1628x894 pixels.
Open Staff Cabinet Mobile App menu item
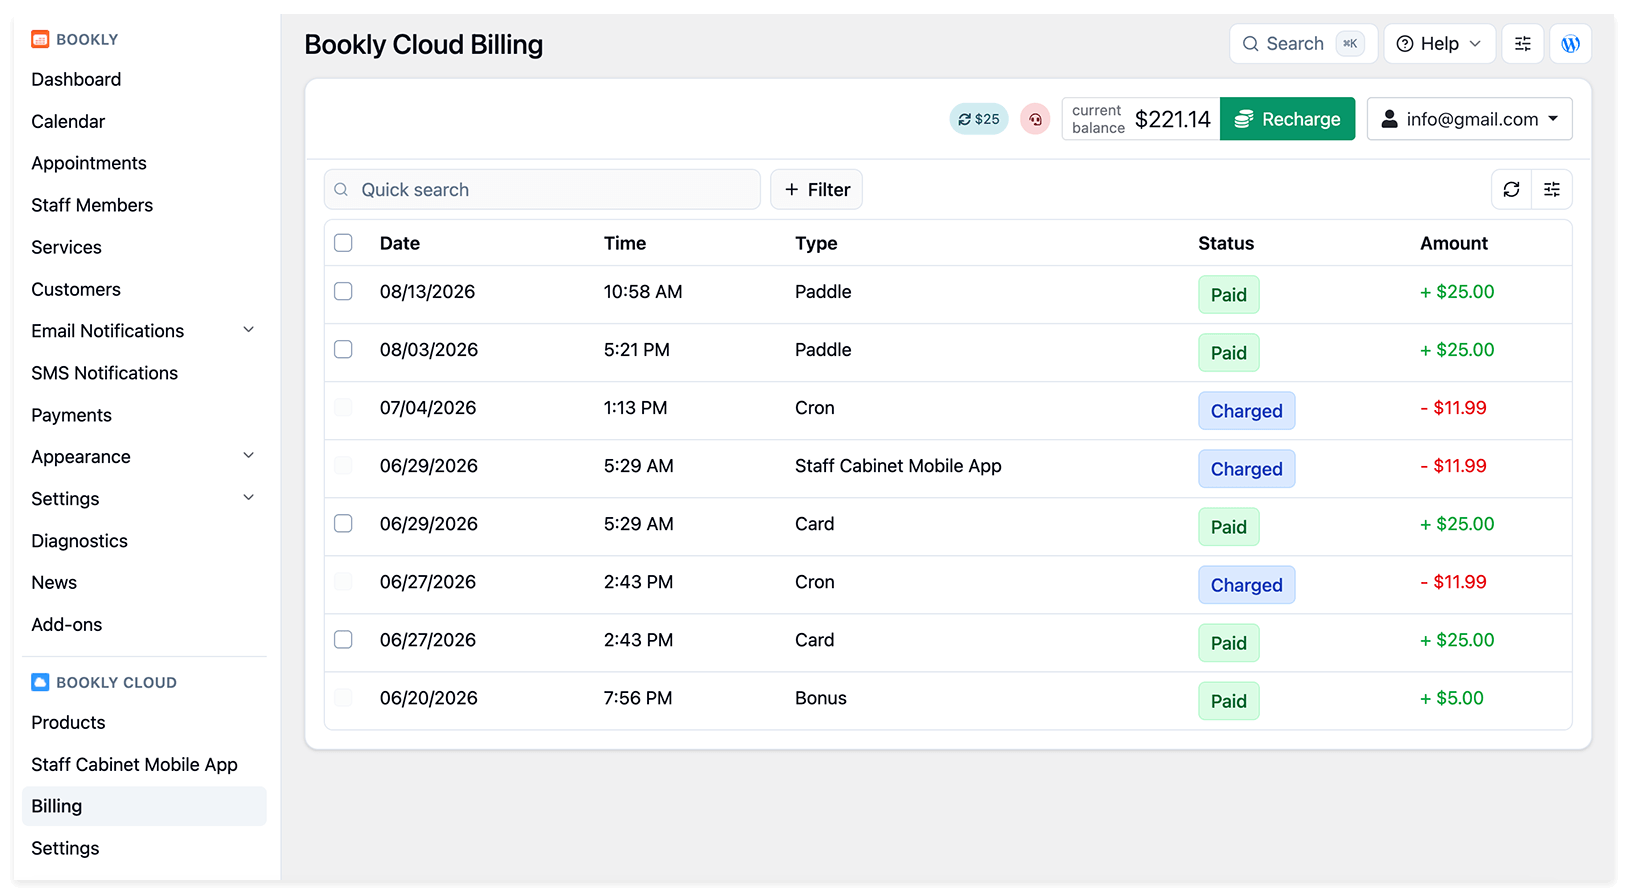coord(135,764)
